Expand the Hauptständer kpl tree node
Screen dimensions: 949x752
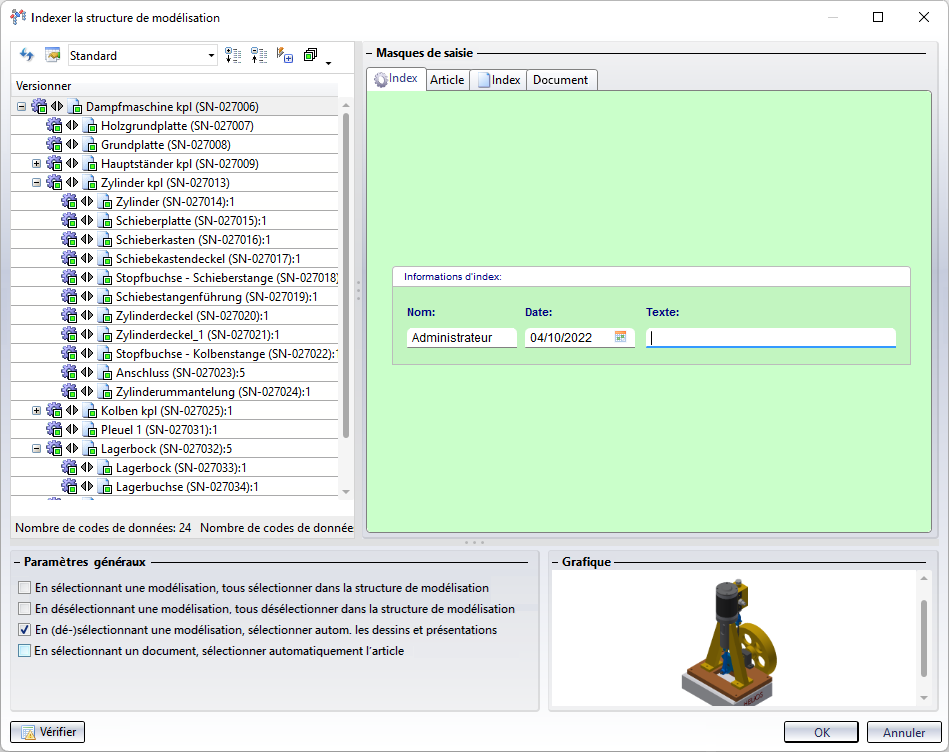[37, 164]
